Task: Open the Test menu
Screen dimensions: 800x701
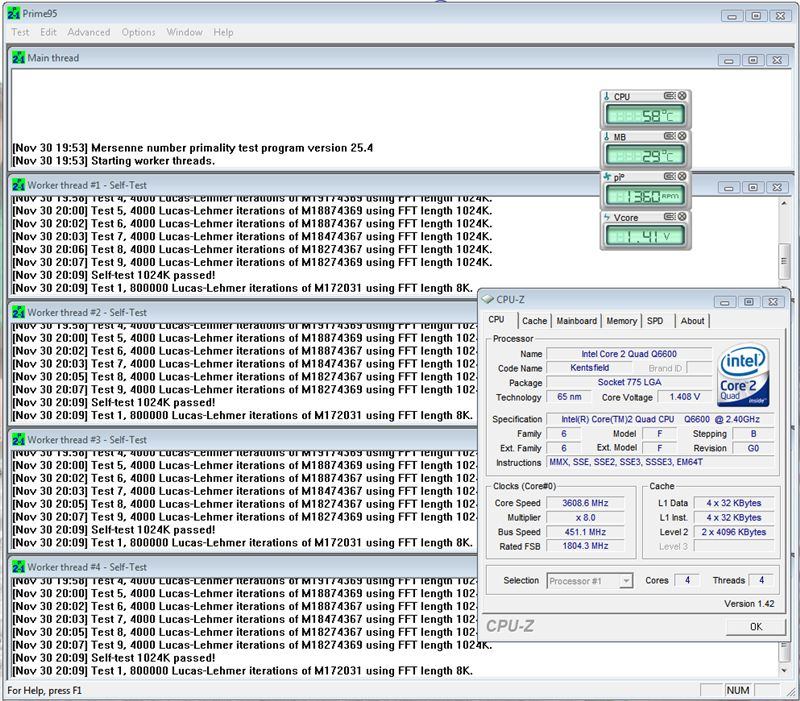Action: (x=20, y=32)
